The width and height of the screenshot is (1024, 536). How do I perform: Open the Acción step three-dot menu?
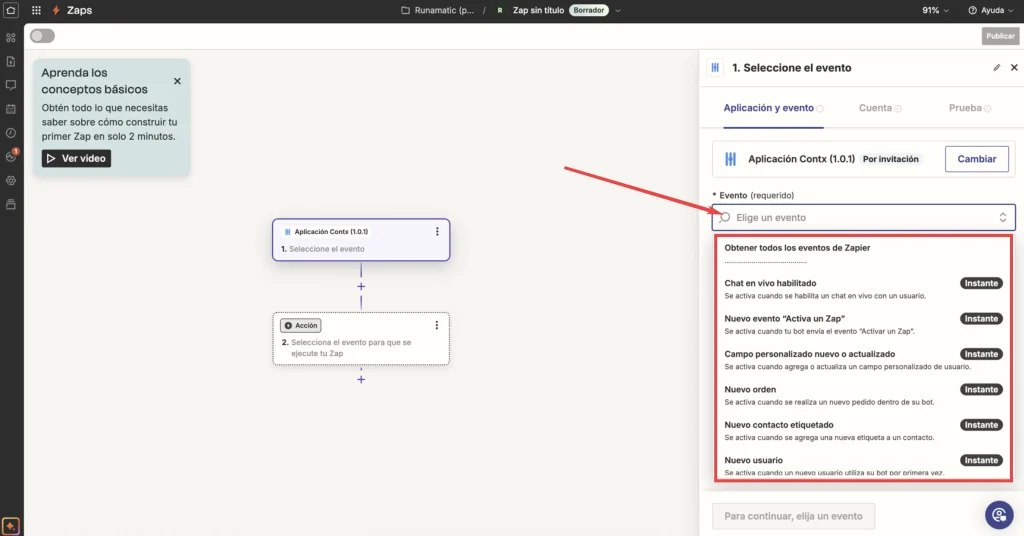tap(437, 325)
